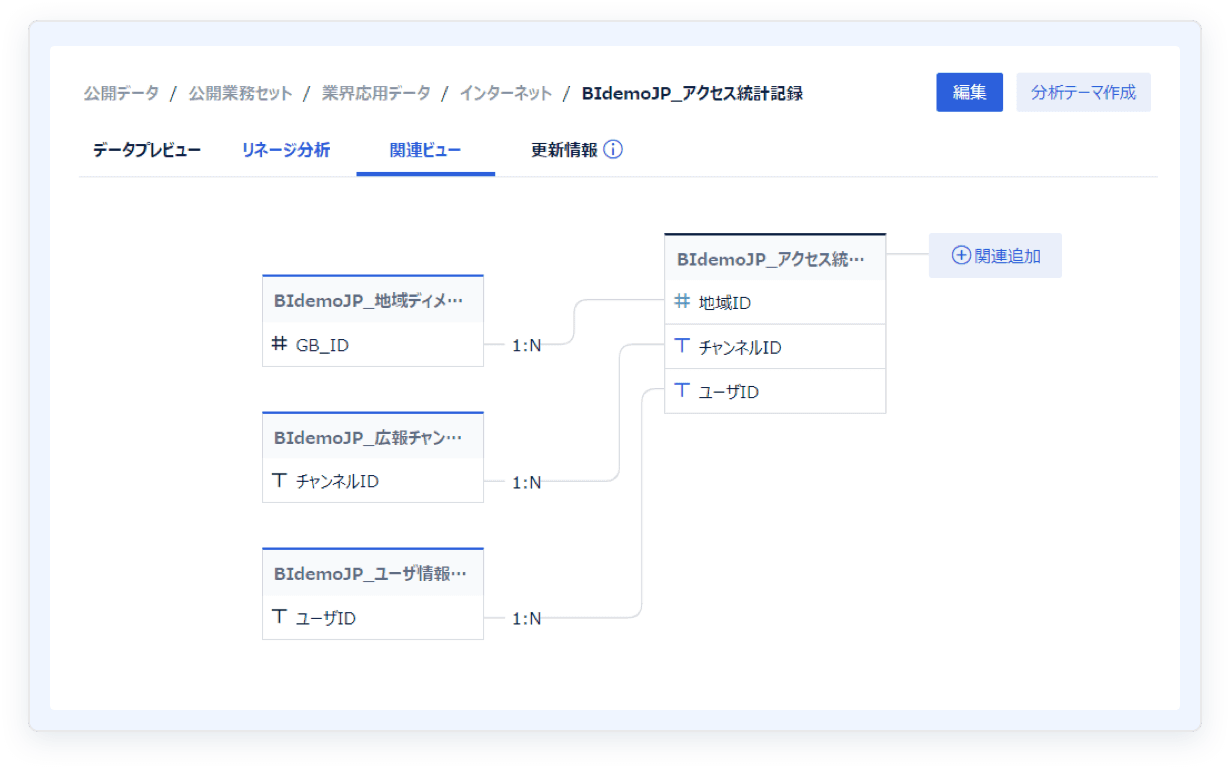Open the info icon next to 更新情報

(613, 148)
